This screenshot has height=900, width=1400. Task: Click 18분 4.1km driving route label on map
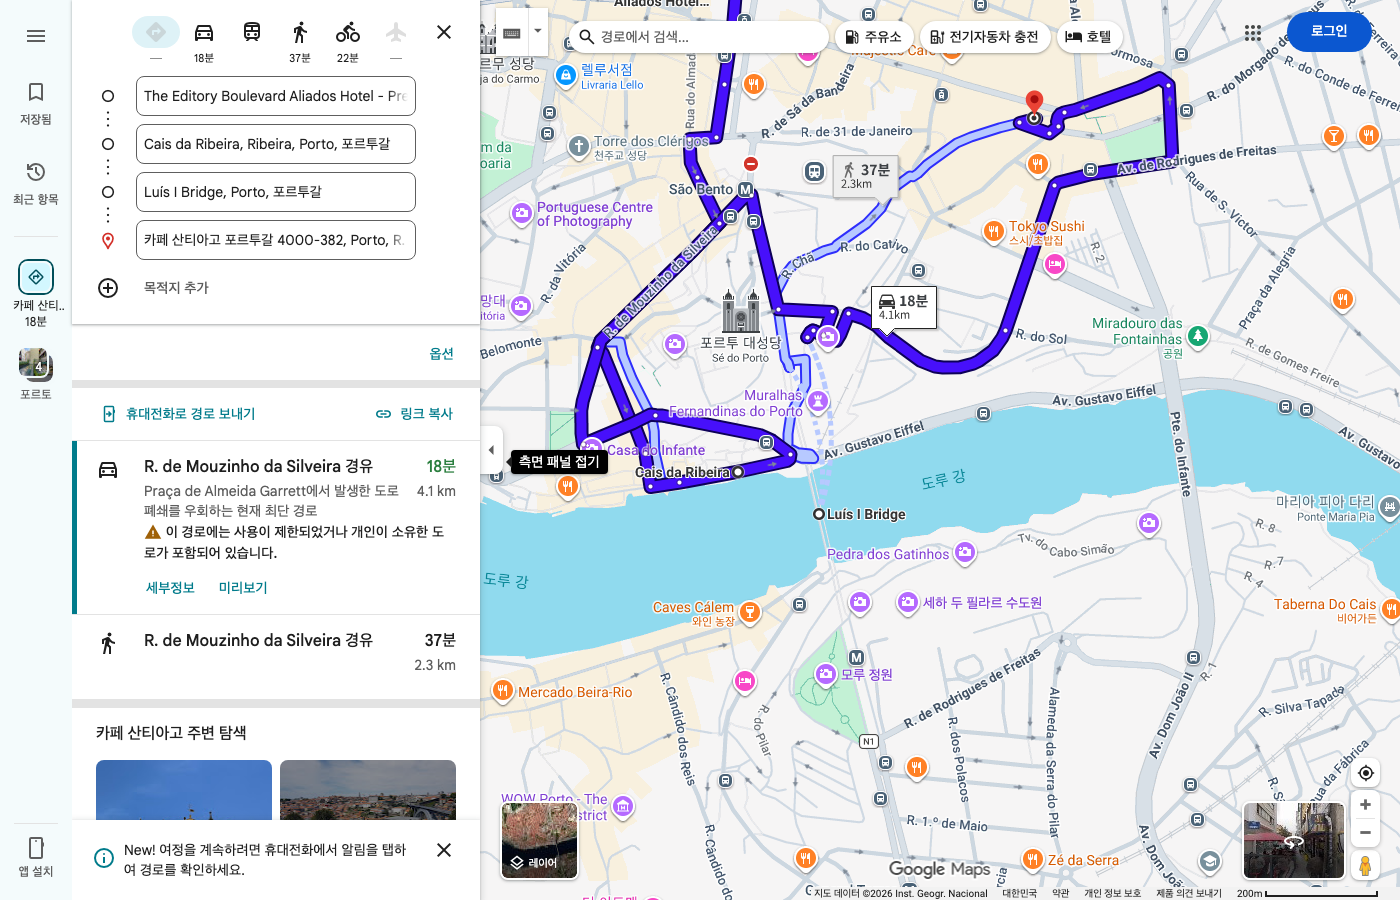[x=904, y=307]
